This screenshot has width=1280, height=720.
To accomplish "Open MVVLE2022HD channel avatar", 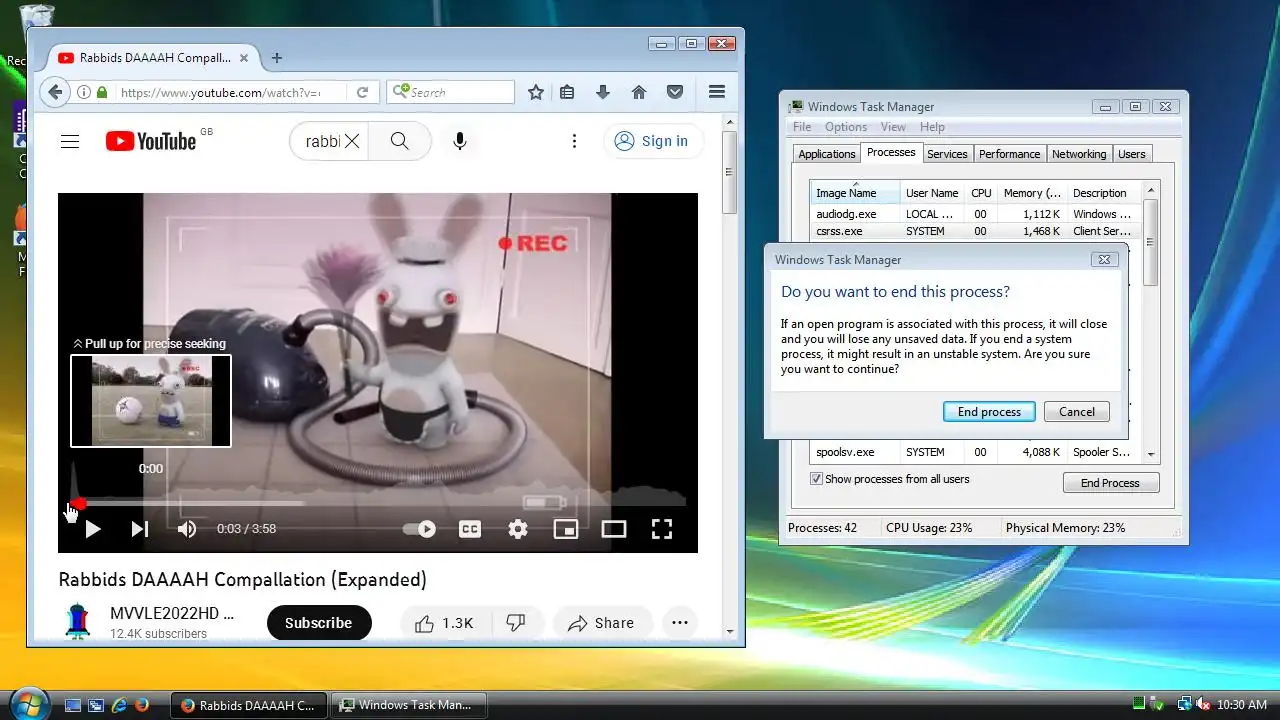I will (77, 622).
